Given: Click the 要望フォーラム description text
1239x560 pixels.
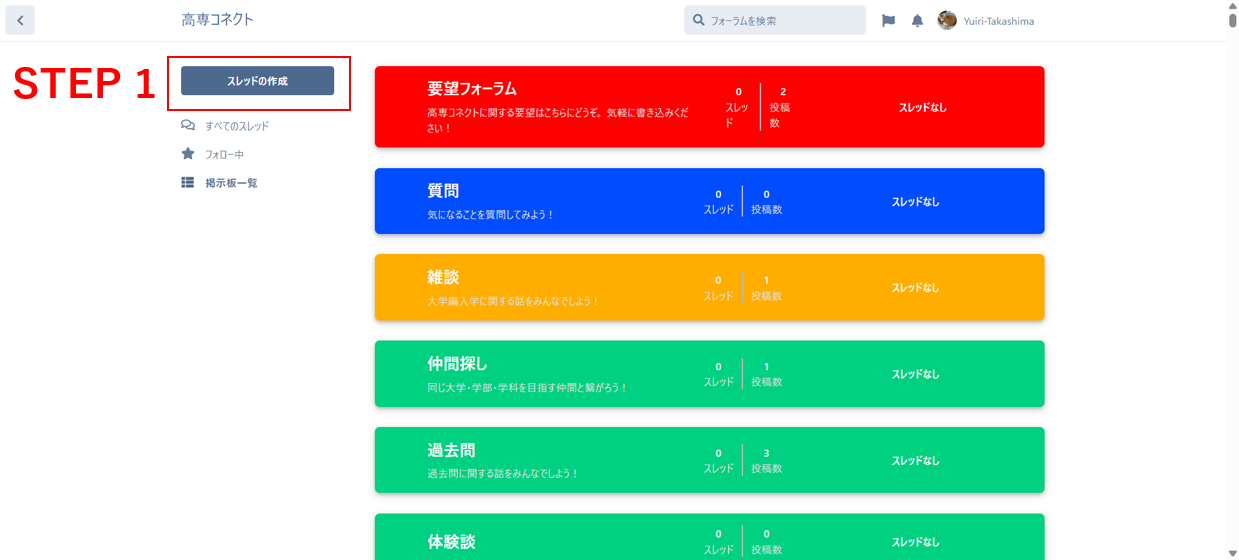Looking at the screenshot, I should pos(558,121).
